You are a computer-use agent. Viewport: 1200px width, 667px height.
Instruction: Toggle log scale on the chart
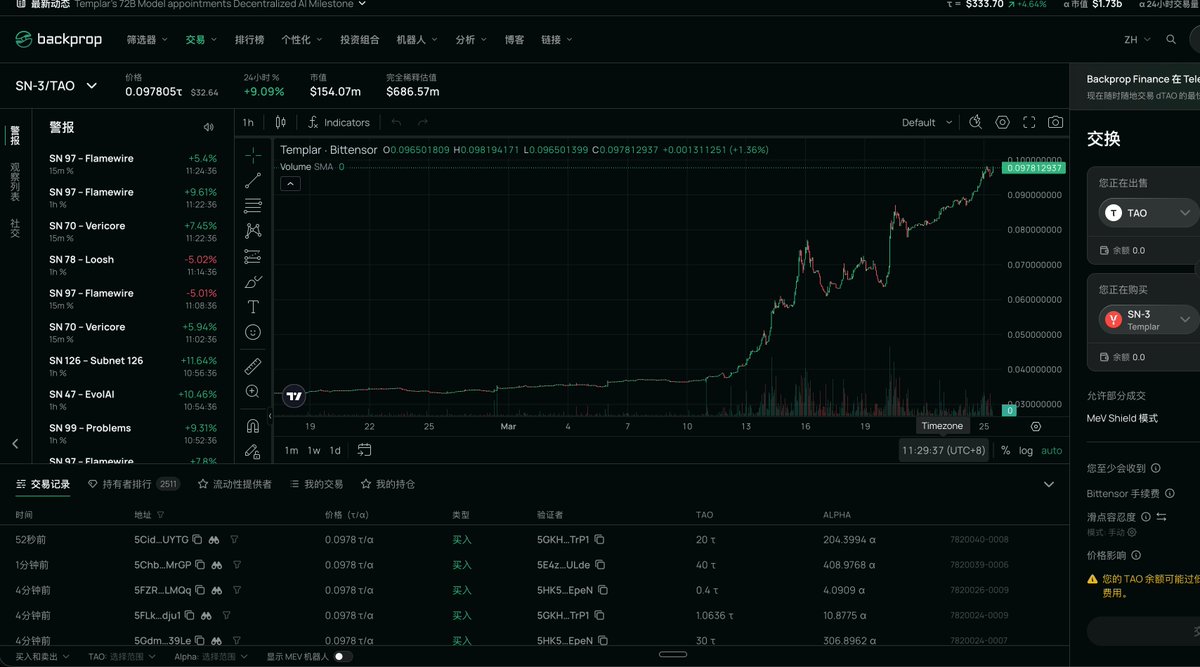(x=1025, y=450)
